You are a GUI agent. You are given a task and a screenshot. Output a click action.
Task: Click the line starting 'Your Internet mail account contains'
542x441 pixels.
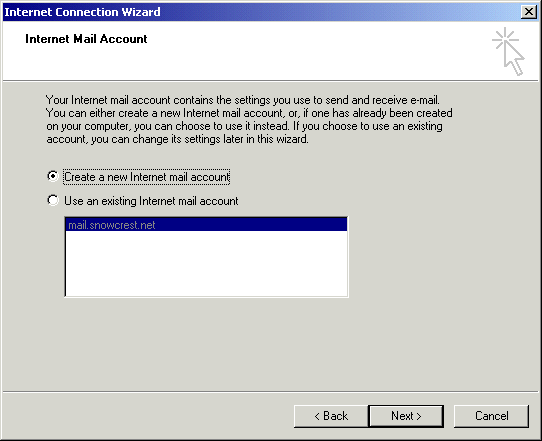[x=243, y=100]
